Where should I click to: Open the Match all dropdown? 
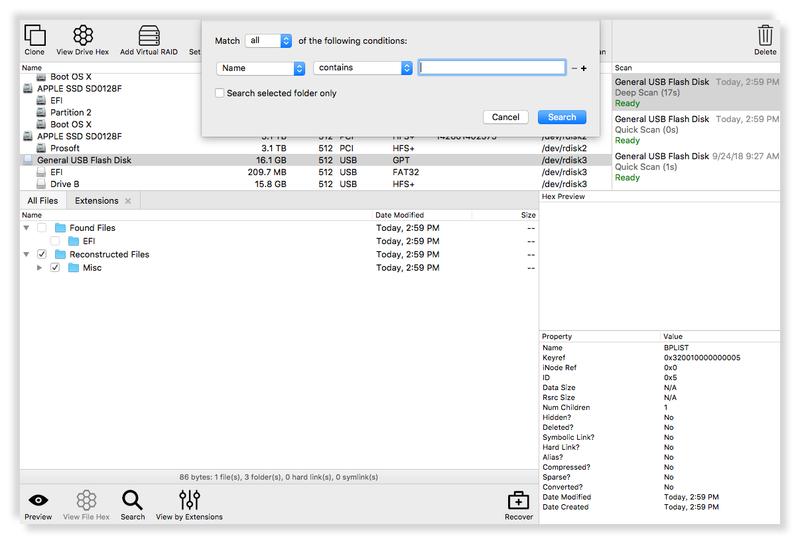269,40
